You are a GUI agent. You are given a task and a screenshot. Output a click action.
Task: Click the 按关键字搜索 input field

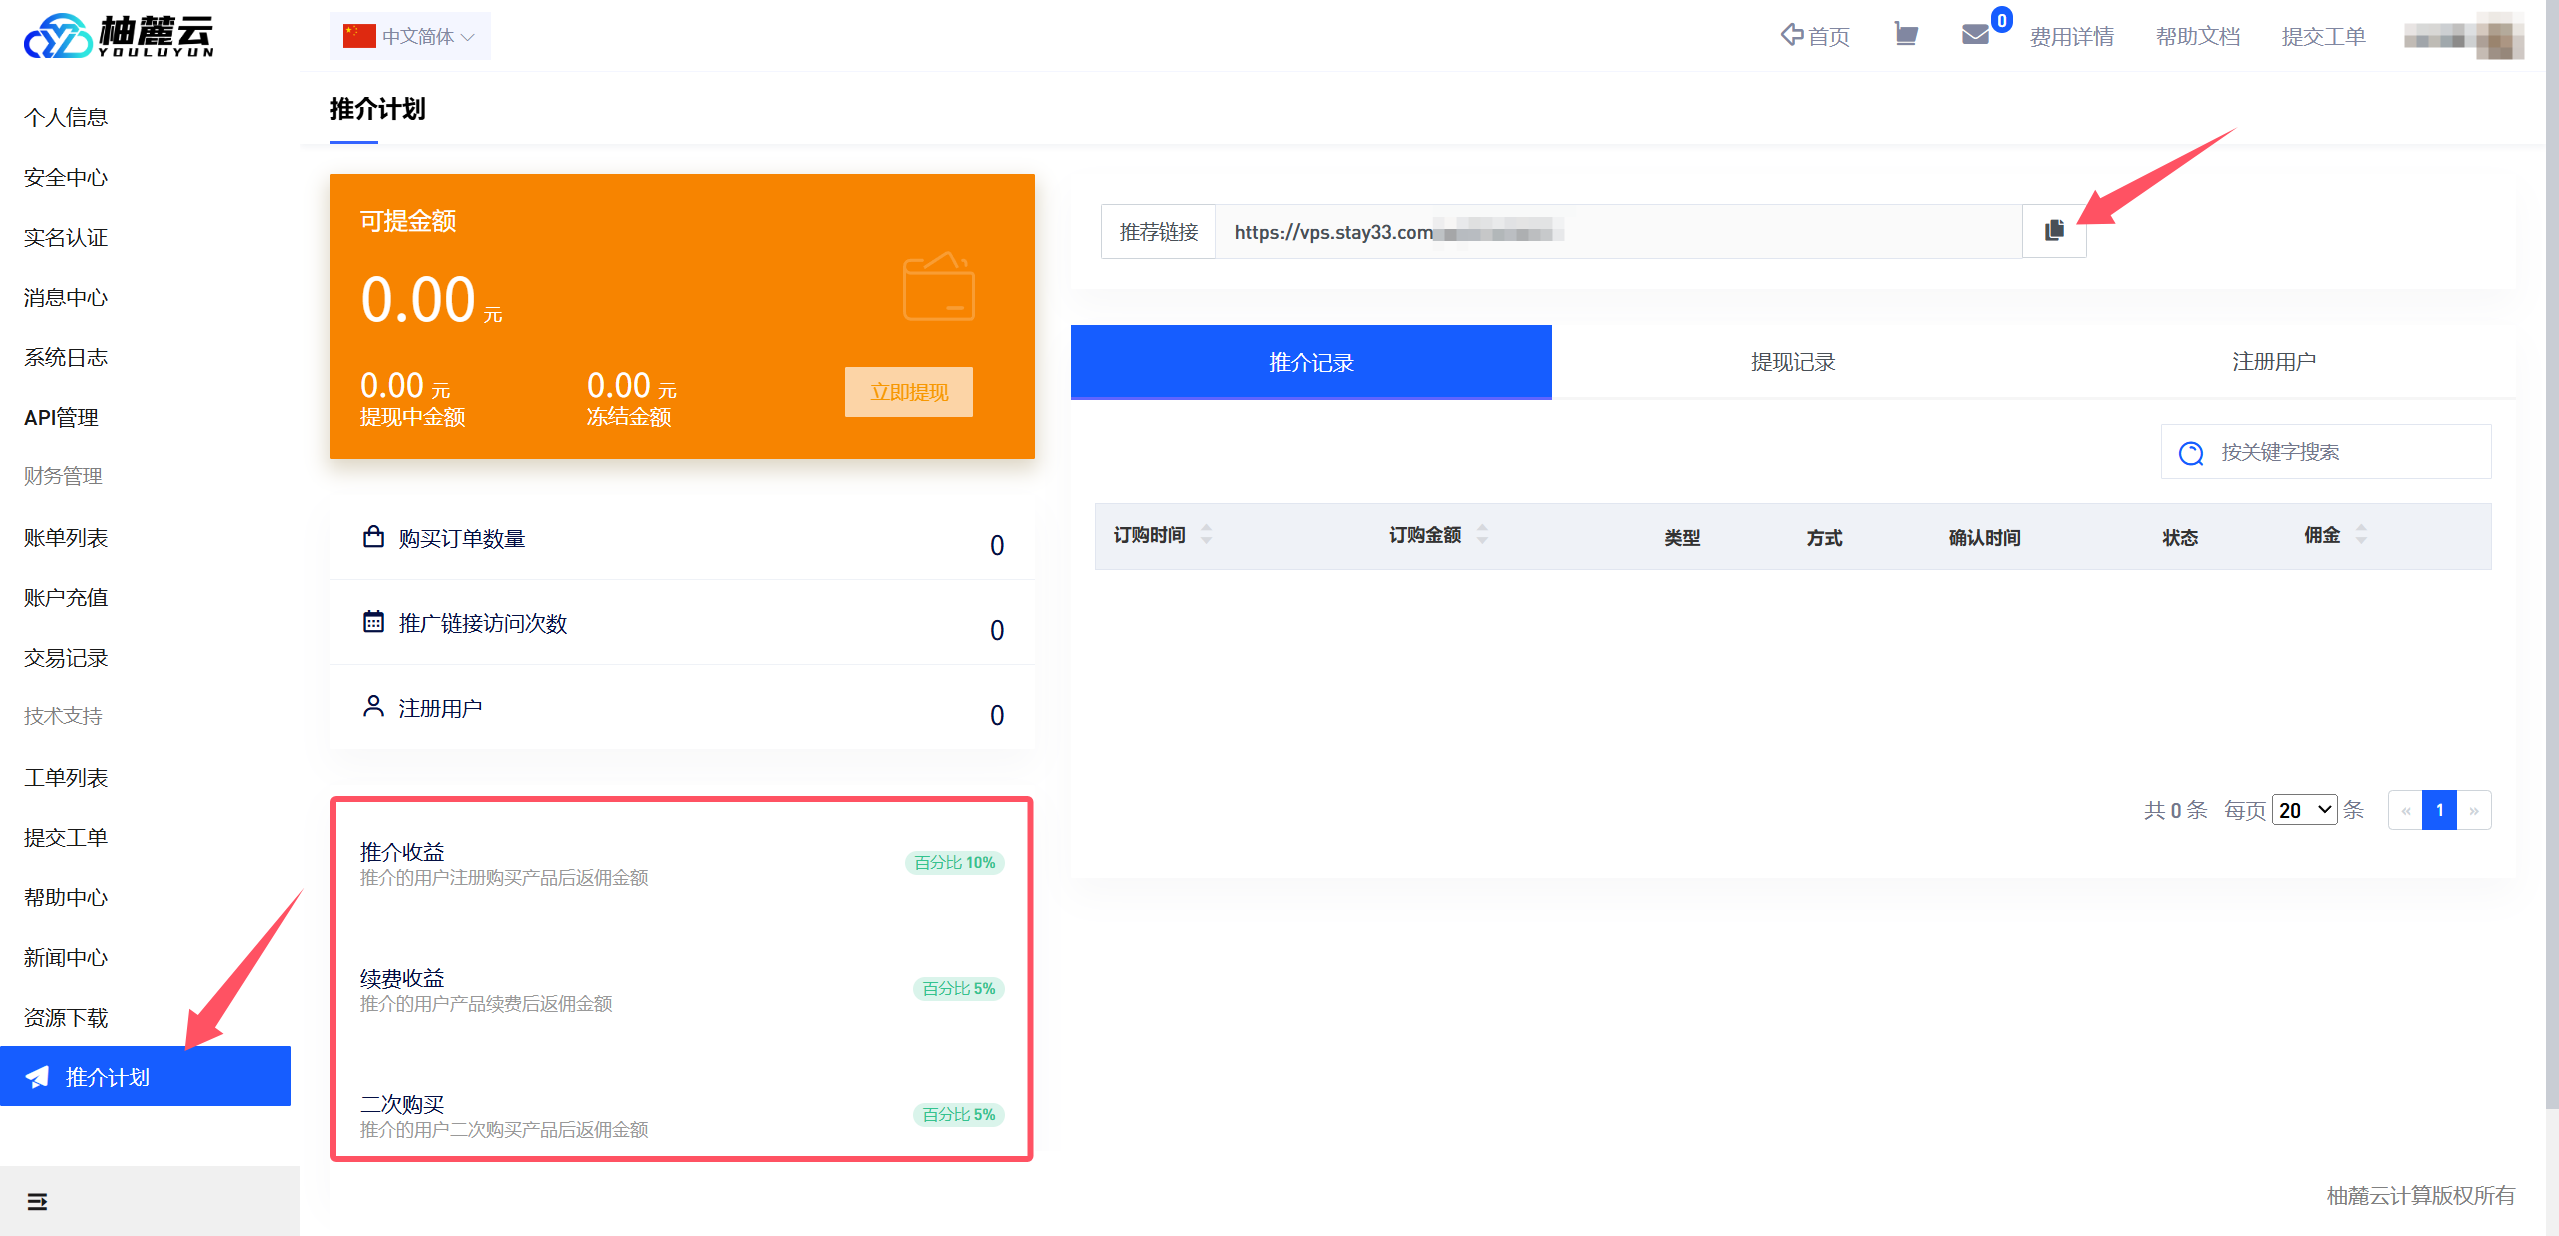(2340, 452)
